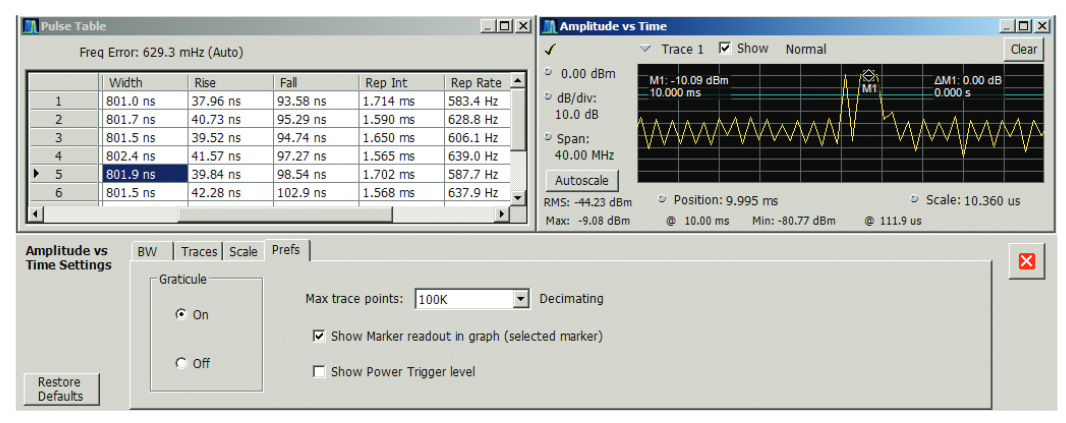Click the checkmark icon in Amplitude display
The height and width of the screenshot is (423, 1066).
click(551, 48)
